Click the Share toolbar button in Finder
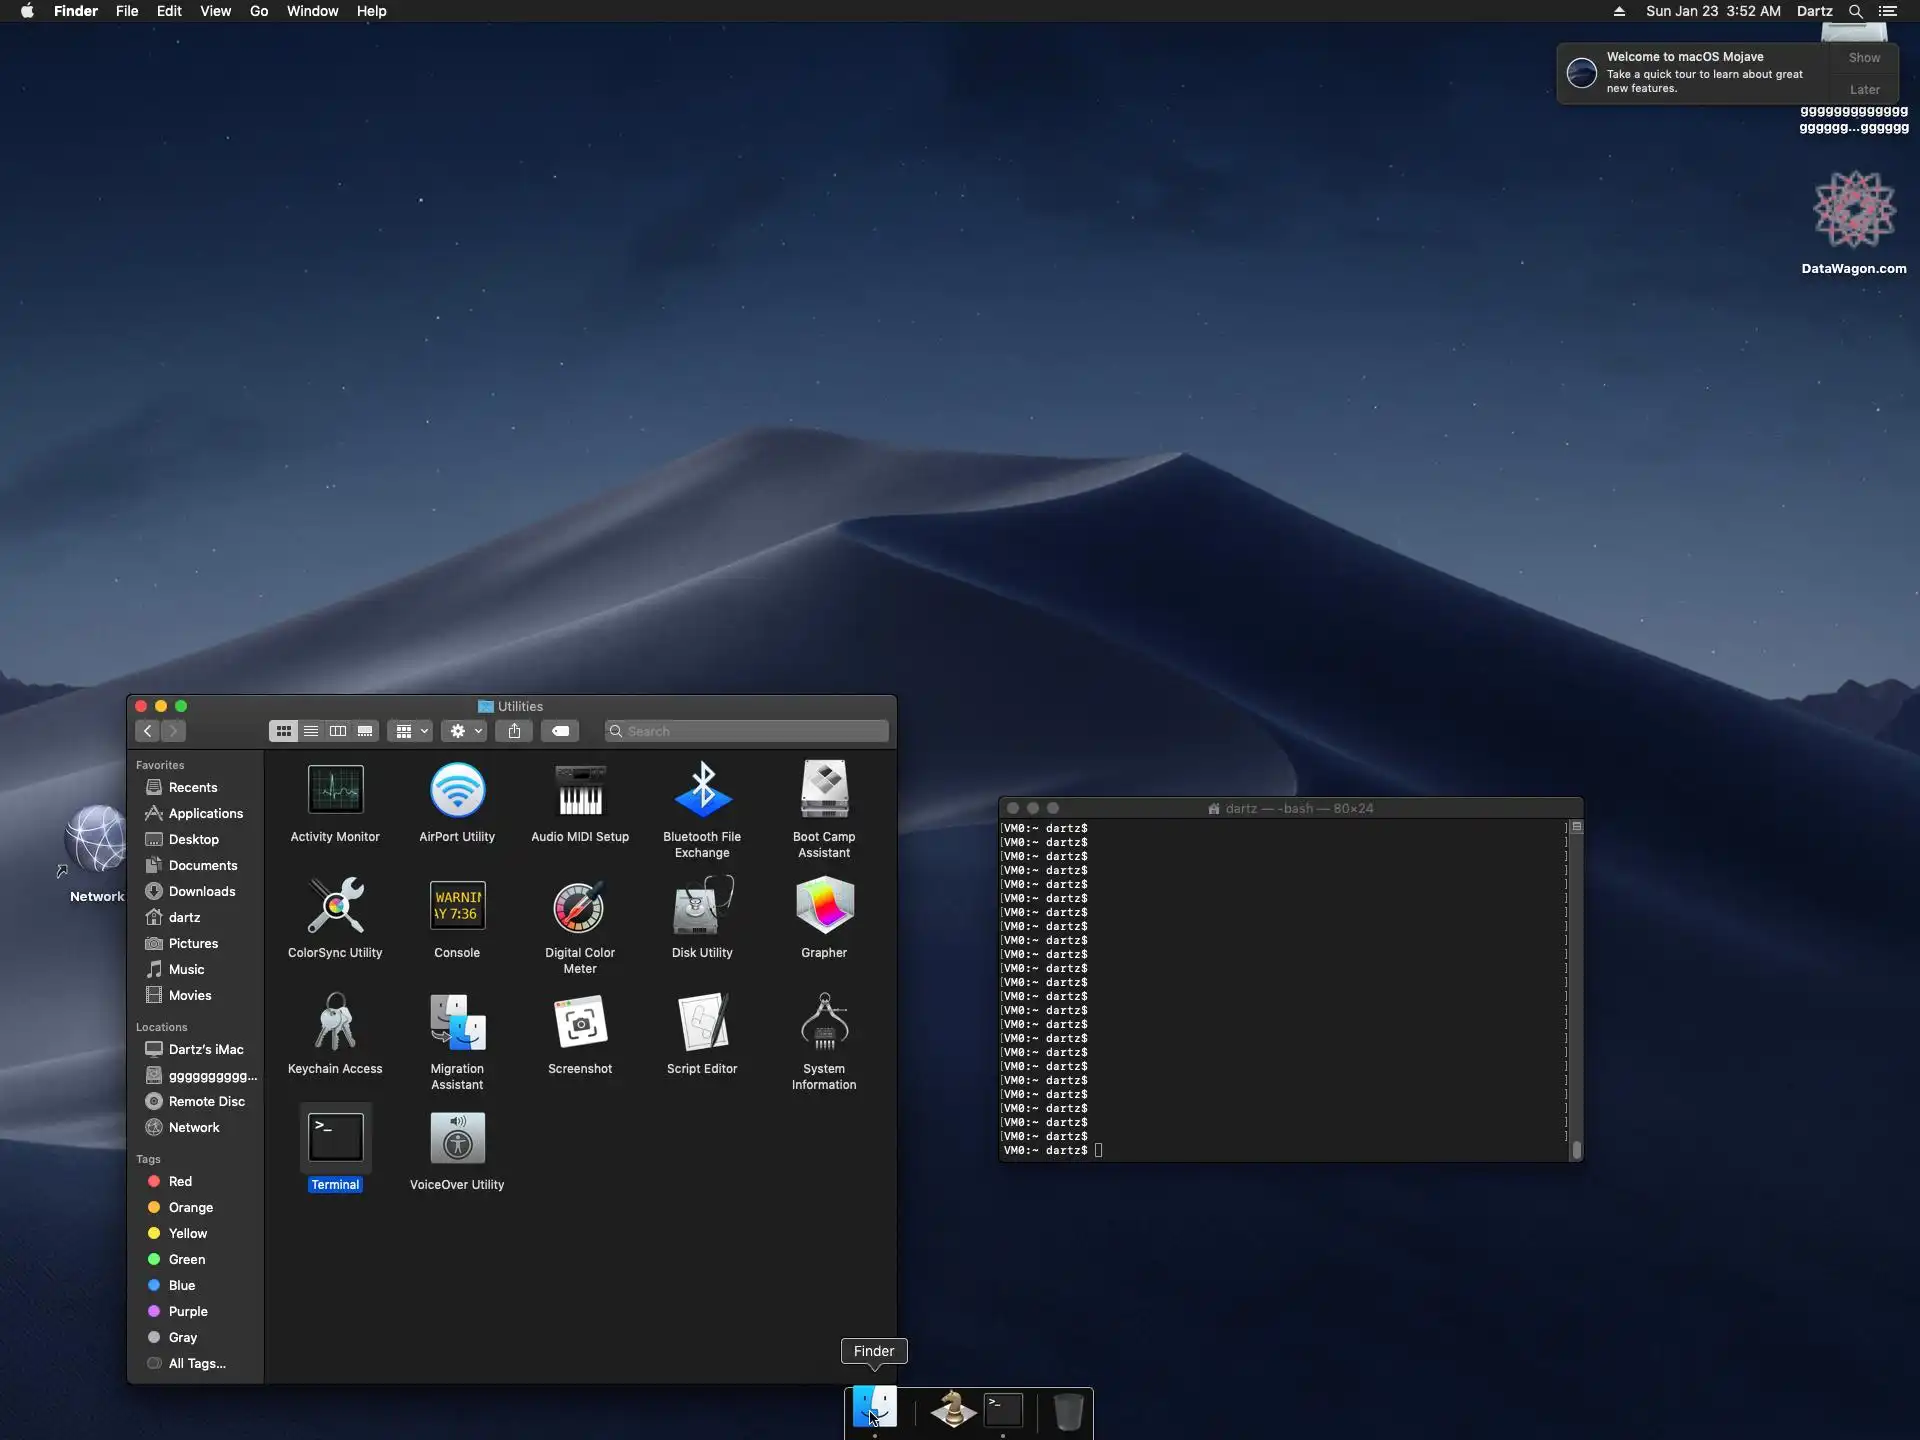 pos(514,731)
